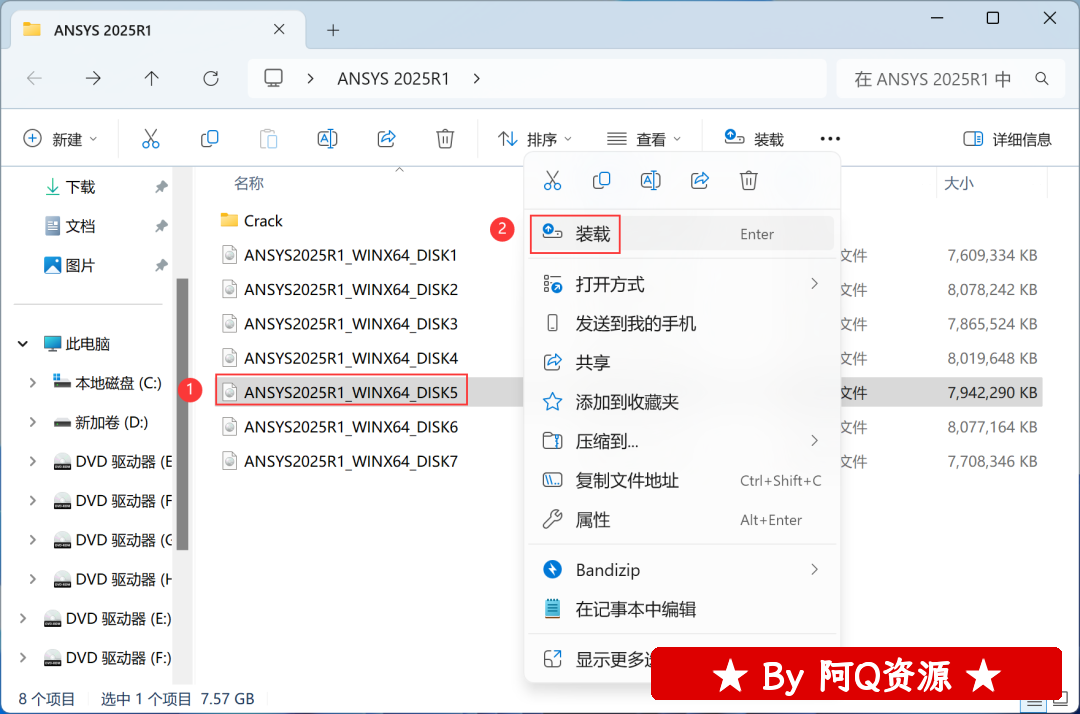Click the Rename icon in the toolbar
The image size is (1080, 714).
coord(327,139)
